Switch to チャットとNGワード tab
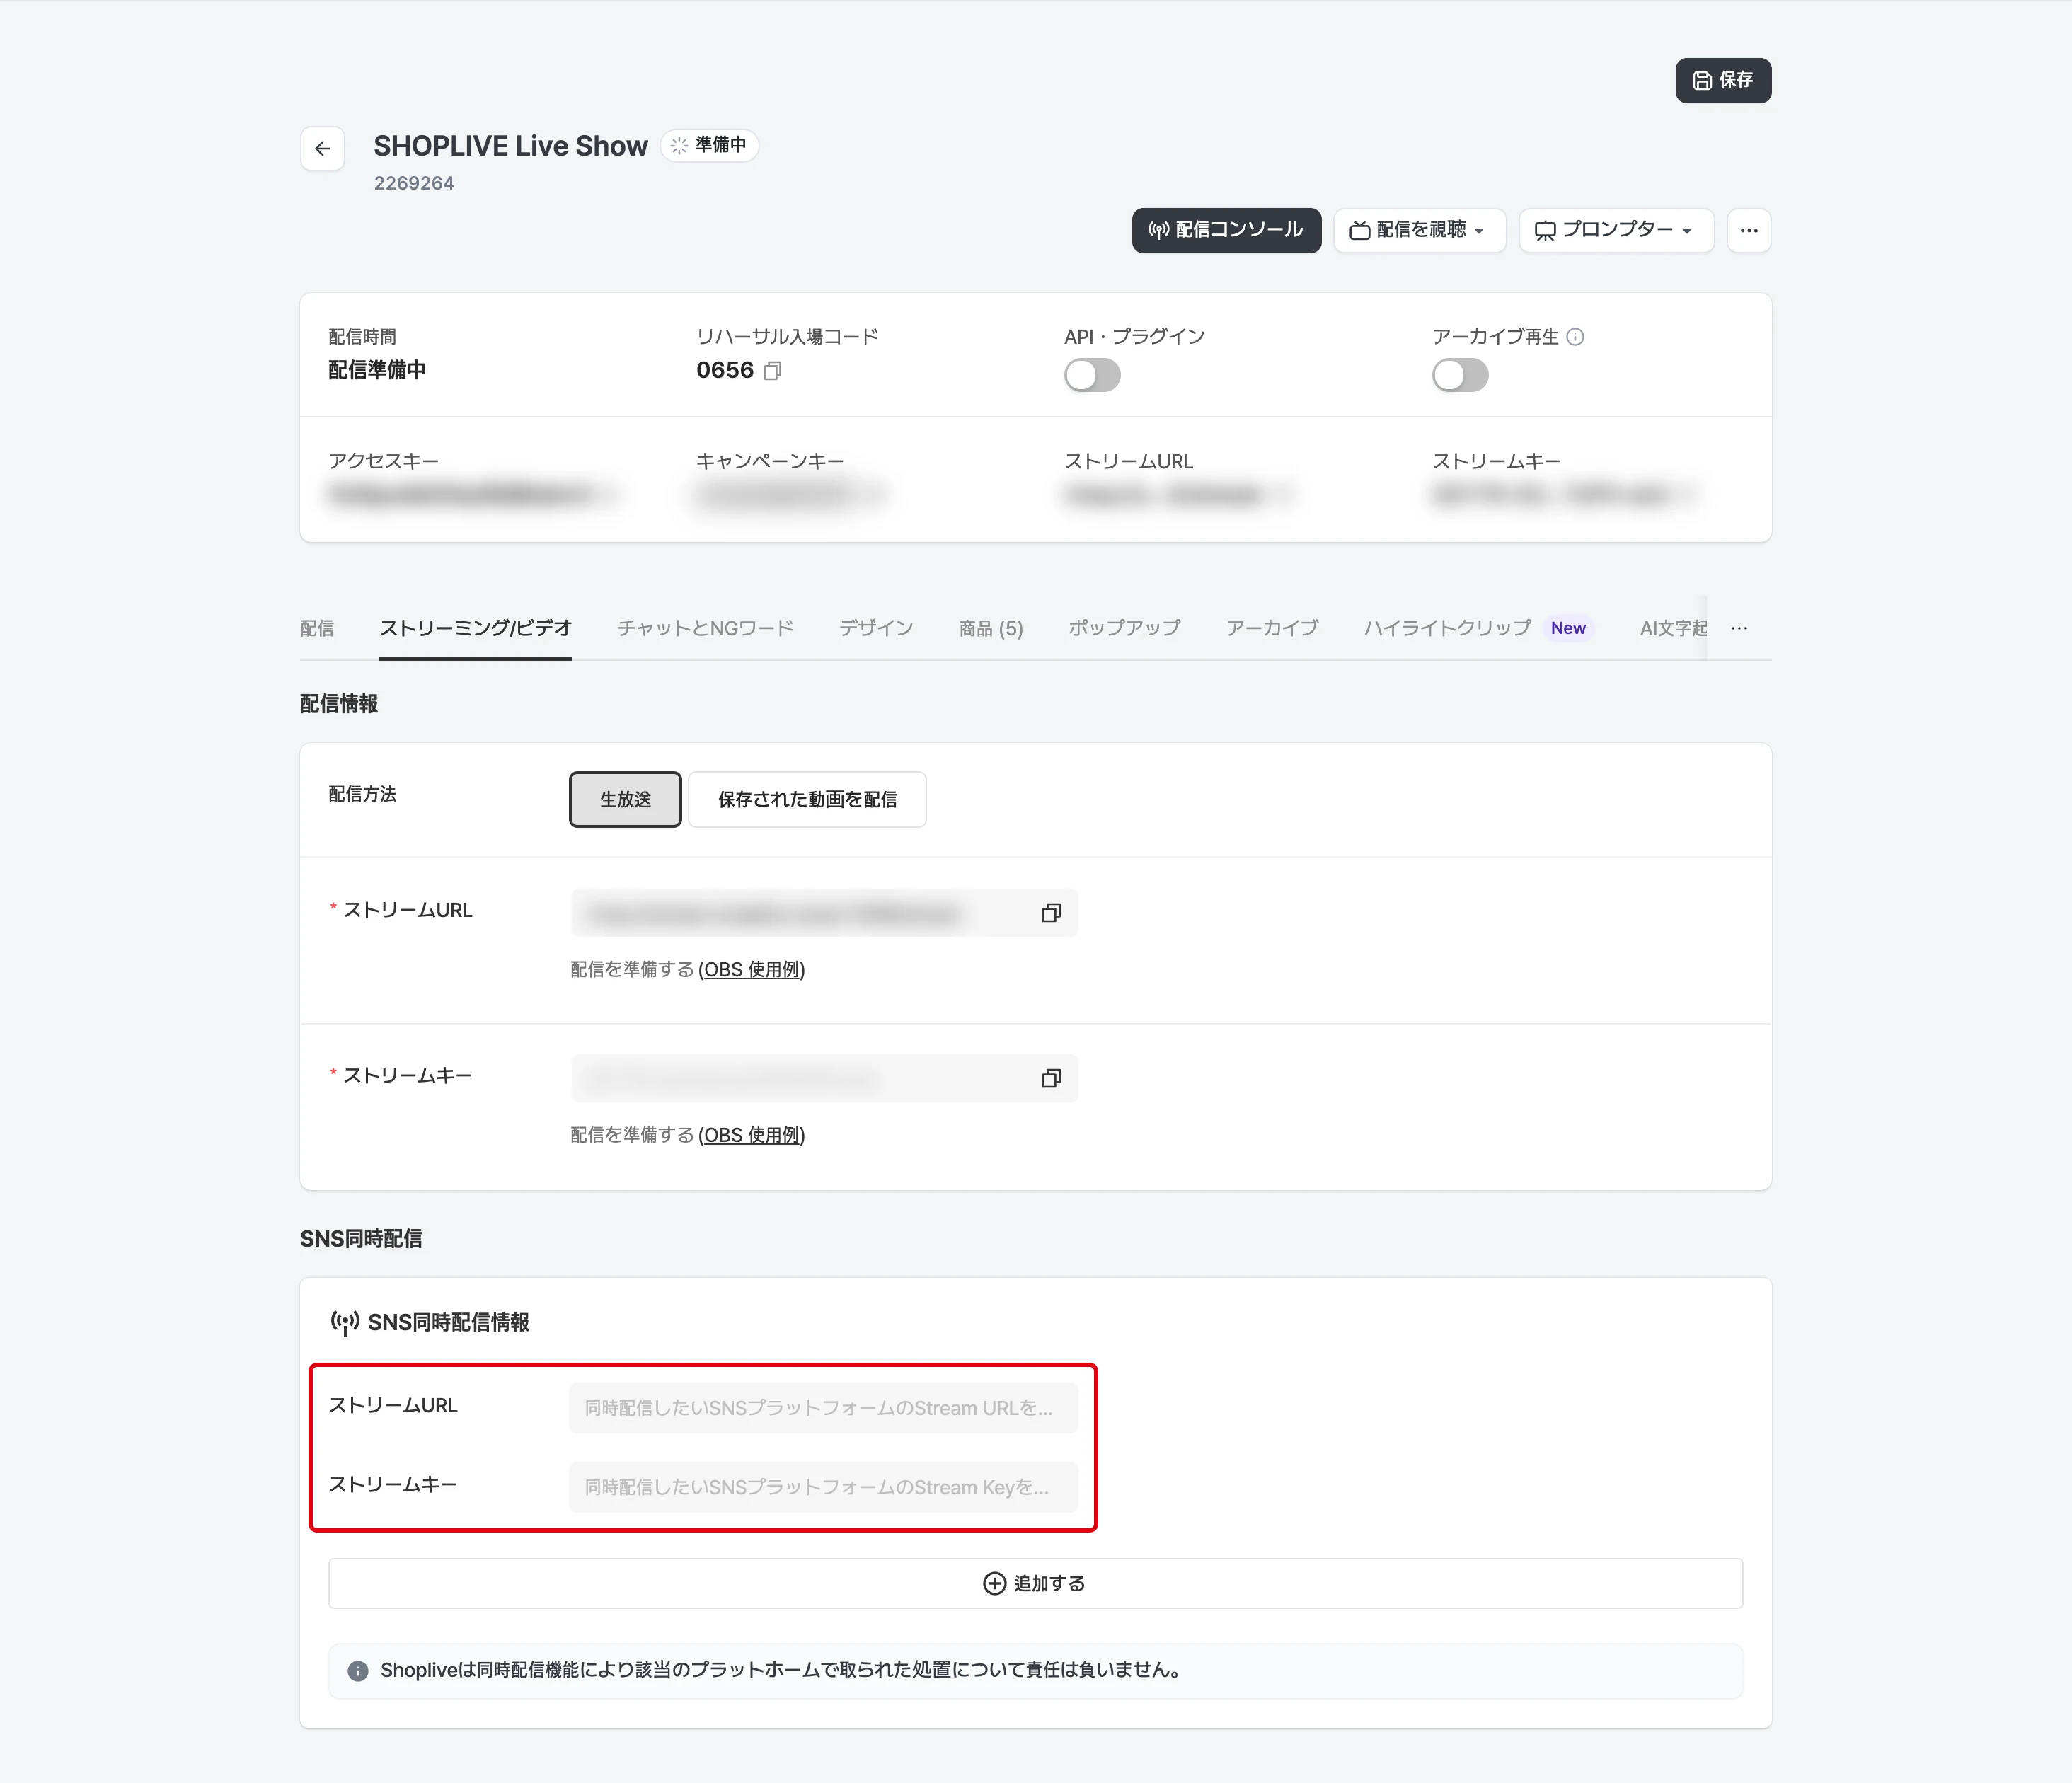Screen dimensions: 2072x1783 (x=705, y=628)
